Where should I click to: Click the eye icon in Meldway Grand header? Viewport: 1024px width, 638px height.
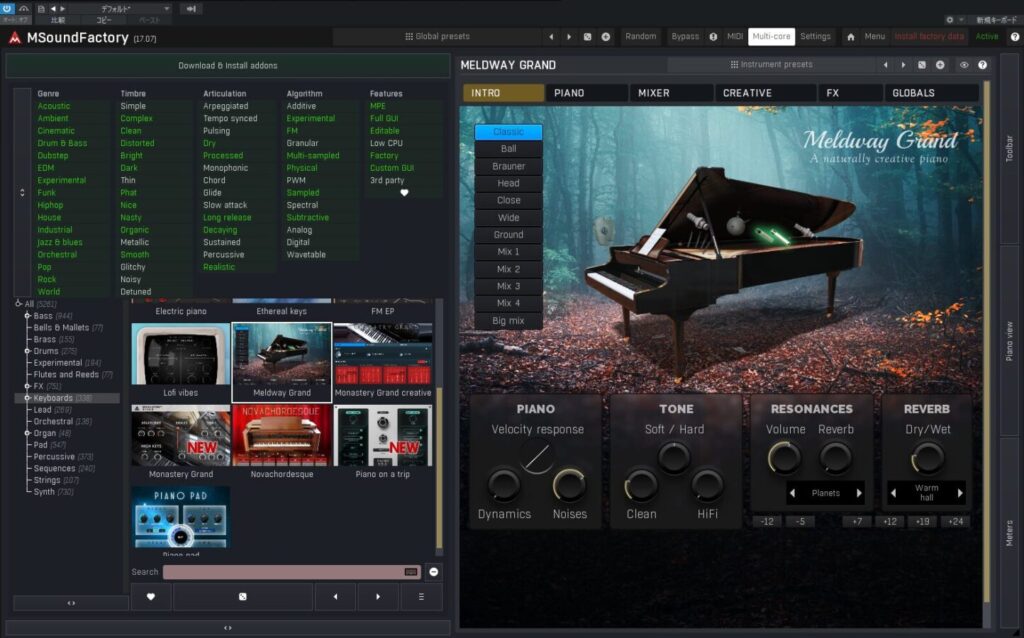[x=964, y=65]
